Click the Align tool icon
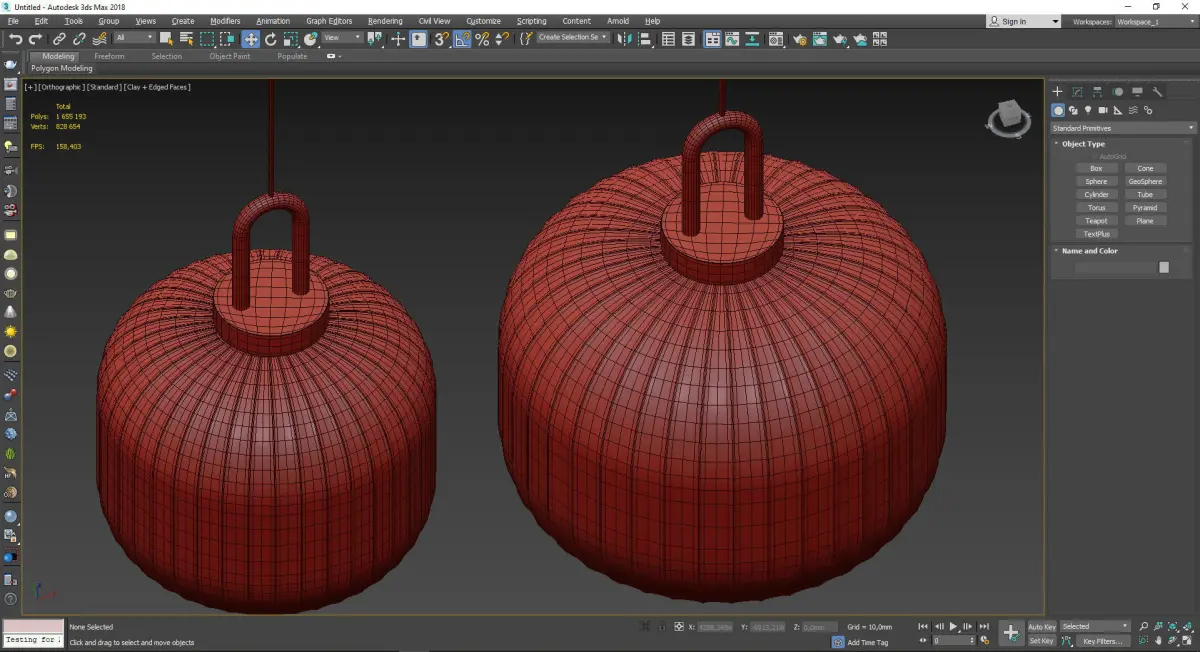 click(645, 39)
